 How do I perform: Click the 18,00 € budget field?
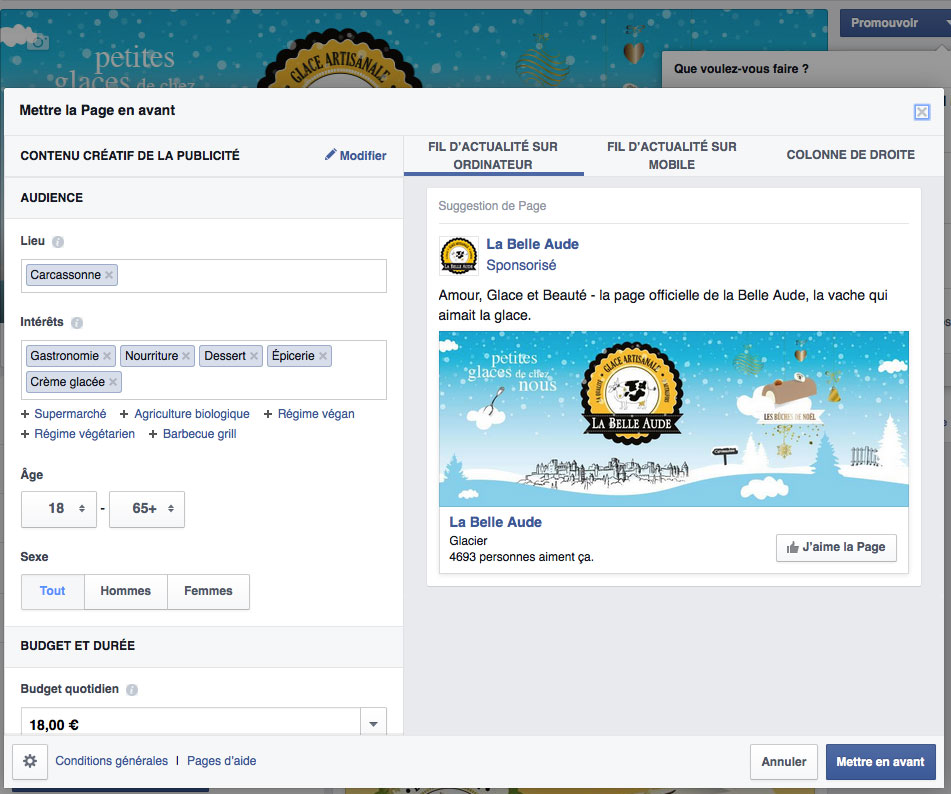(191, 724)
